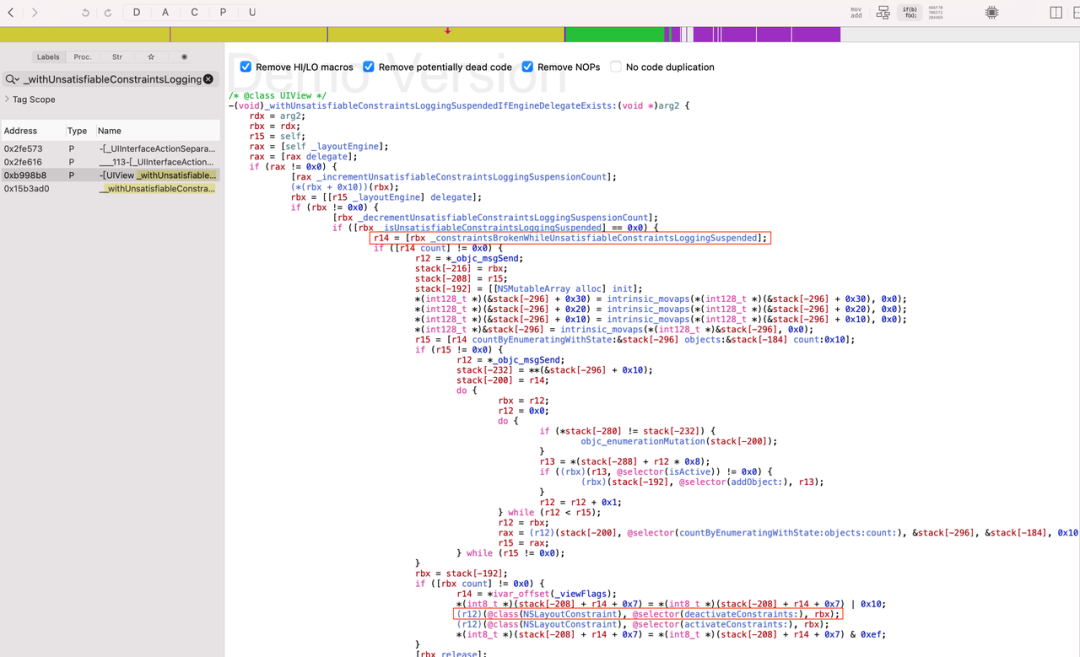Mark selection as procedure with P
The image size is (1080, 657).
click(223, 12)
